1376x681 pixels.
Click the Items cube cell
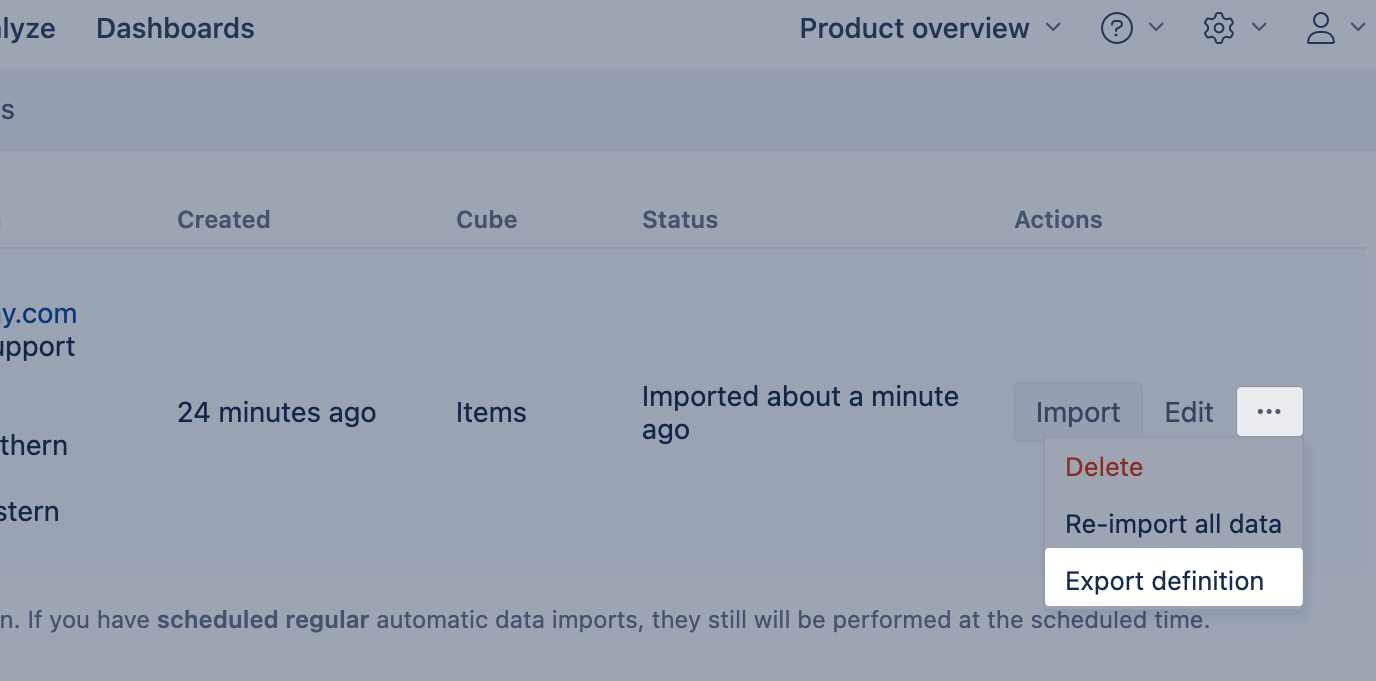[x=491, y=412]
